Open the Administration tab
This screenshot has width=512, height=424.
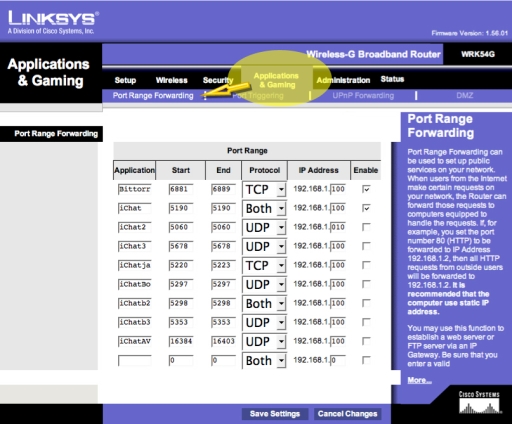[343, 80]
